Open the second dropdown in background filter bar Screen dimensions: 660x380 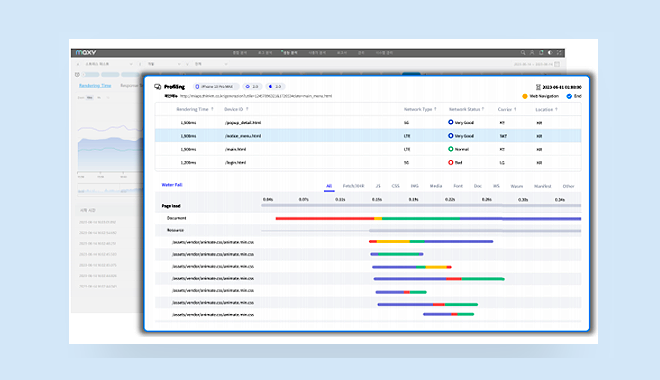pos(164,64)
